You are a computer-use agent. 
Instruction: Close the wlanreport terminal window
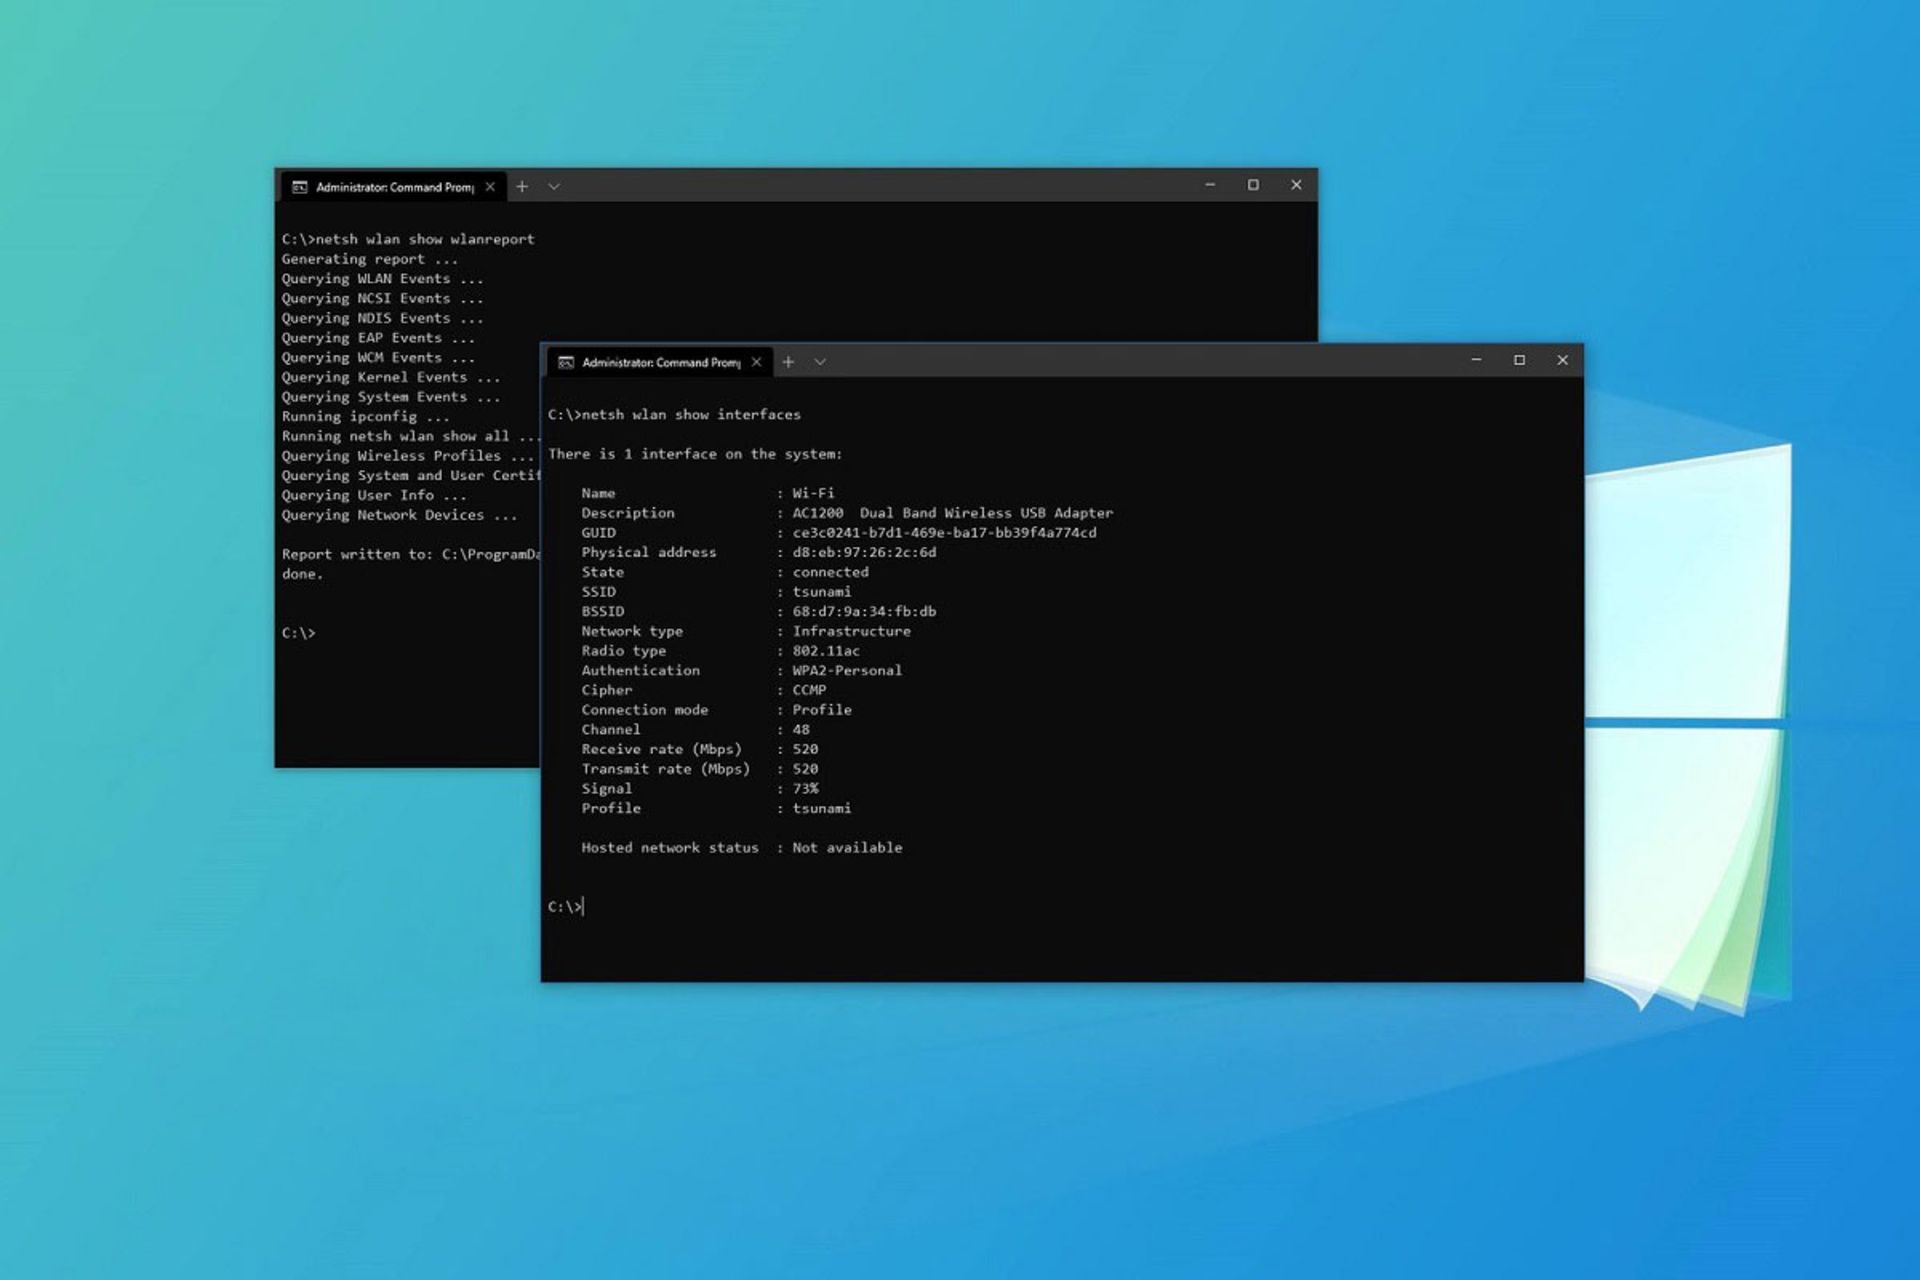(x=1296, y=185)
